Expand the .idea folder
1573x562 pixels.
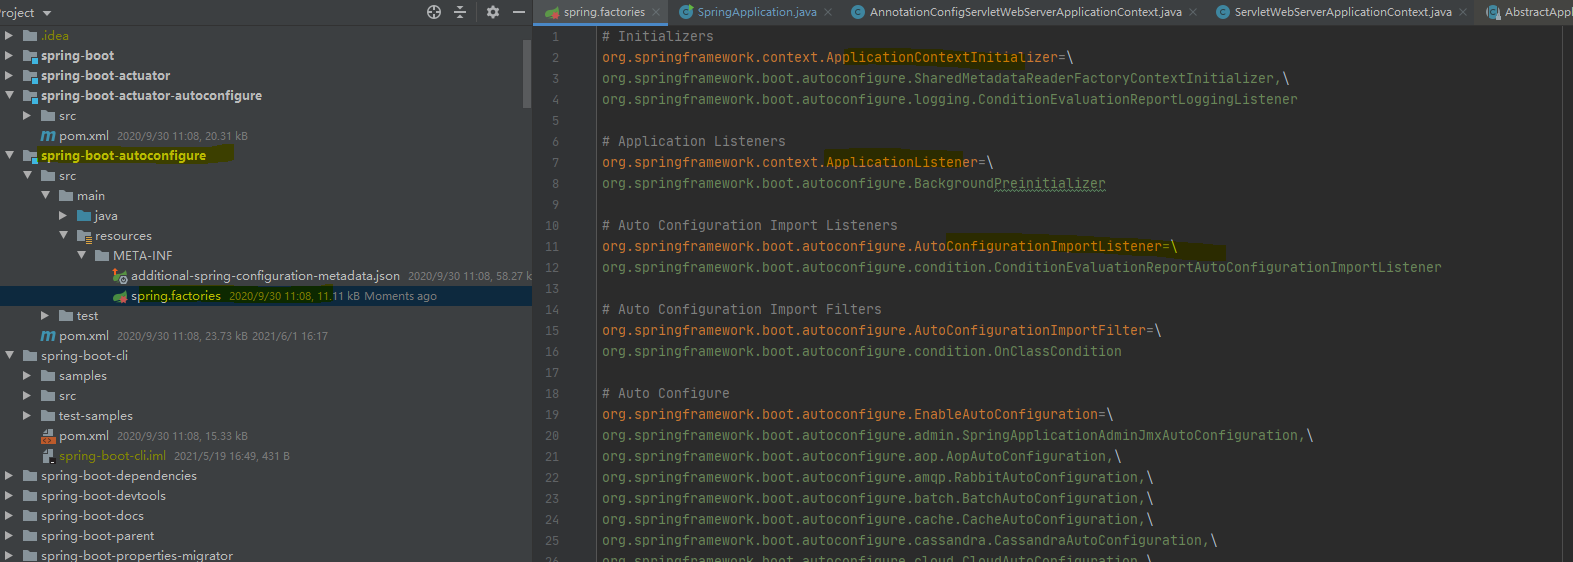tap(9, 35)
